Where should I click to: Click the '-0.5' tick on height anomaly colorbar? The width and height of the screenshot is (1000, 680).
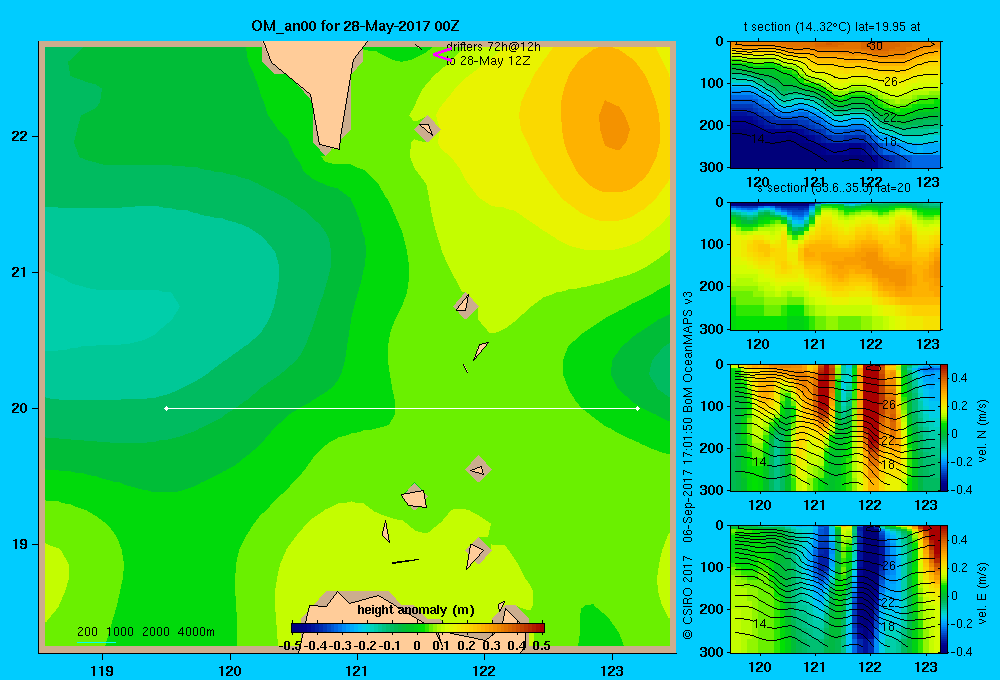291,646
